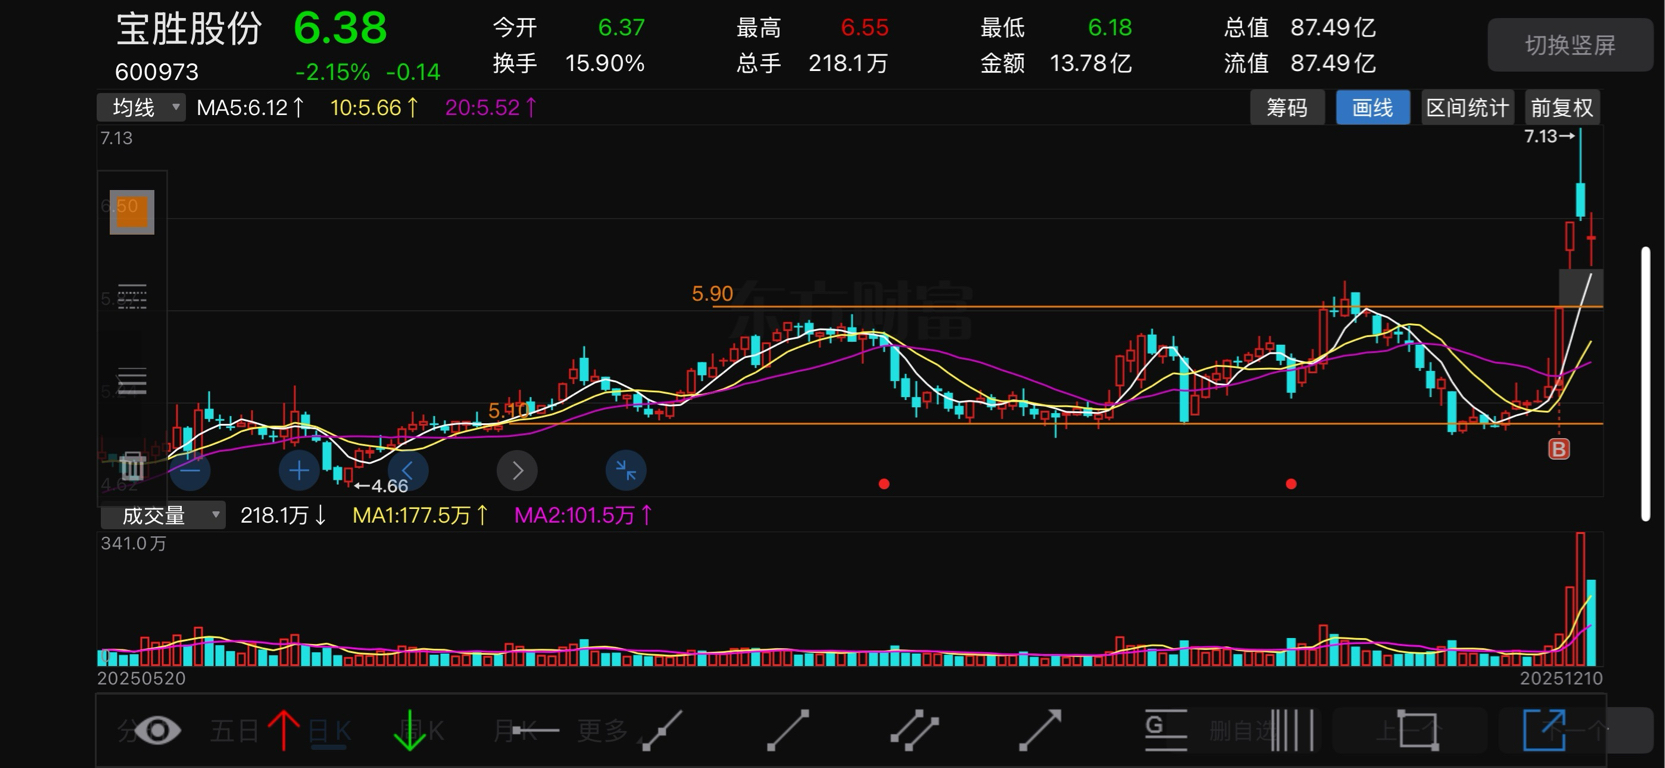Delete drawings with the trash icon
Image resolution: width=1665 pixels, height=768 pixels.
click(x=132, y=466)
